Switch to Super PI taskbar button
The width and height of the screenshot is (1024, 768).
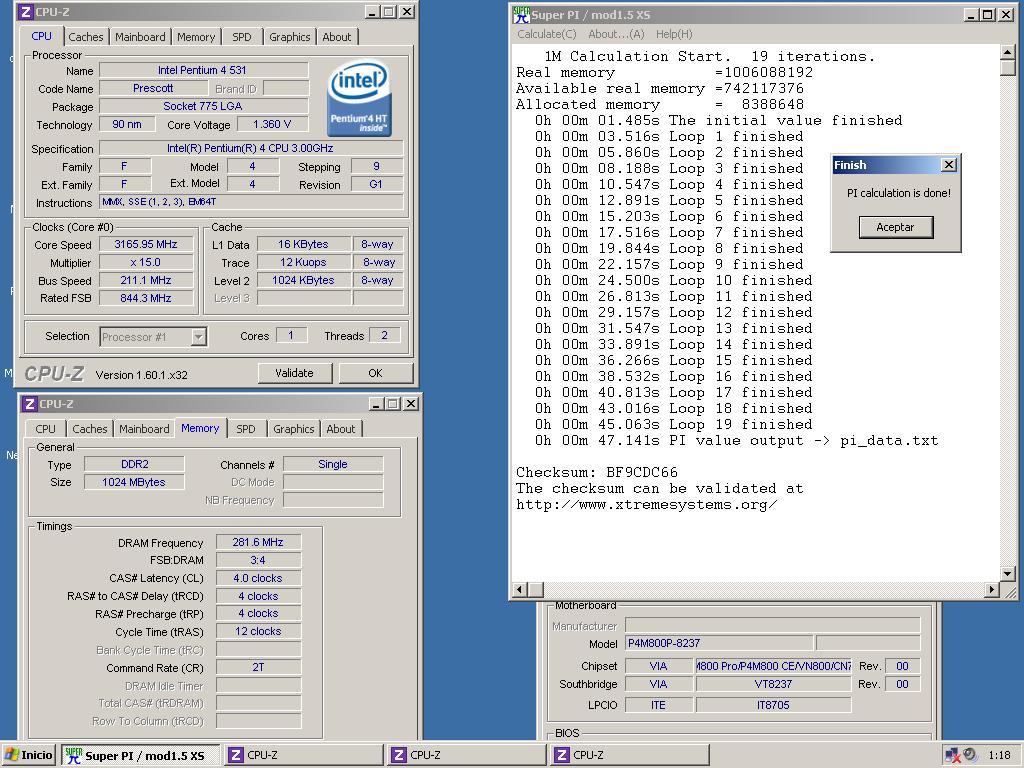tap(140, 755)
